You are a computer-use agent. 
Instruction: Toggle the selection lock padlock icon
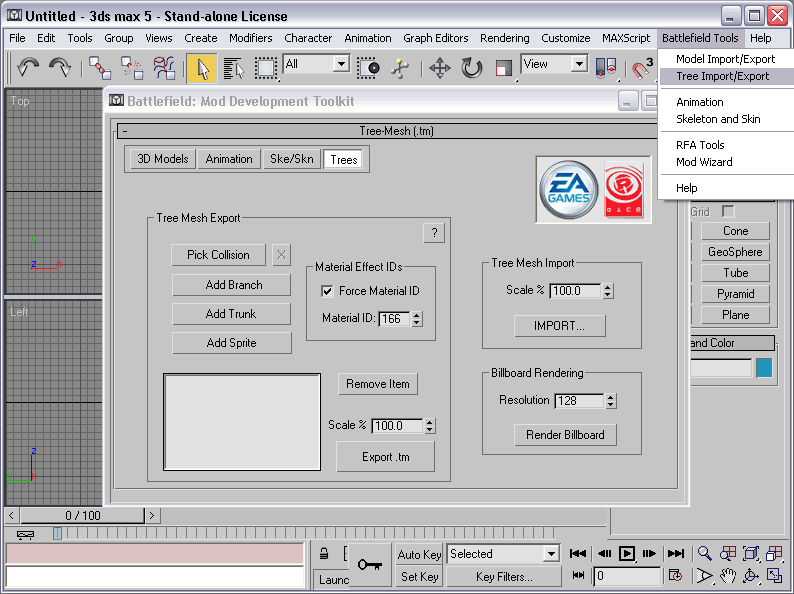click(x=324, y=554)
